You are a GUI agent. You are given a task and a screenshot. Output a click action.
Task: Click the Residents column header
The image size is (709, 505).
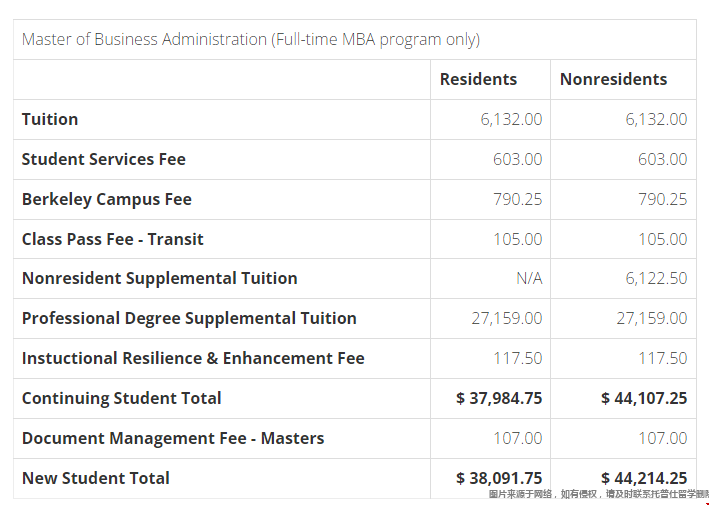coord(478,79)
